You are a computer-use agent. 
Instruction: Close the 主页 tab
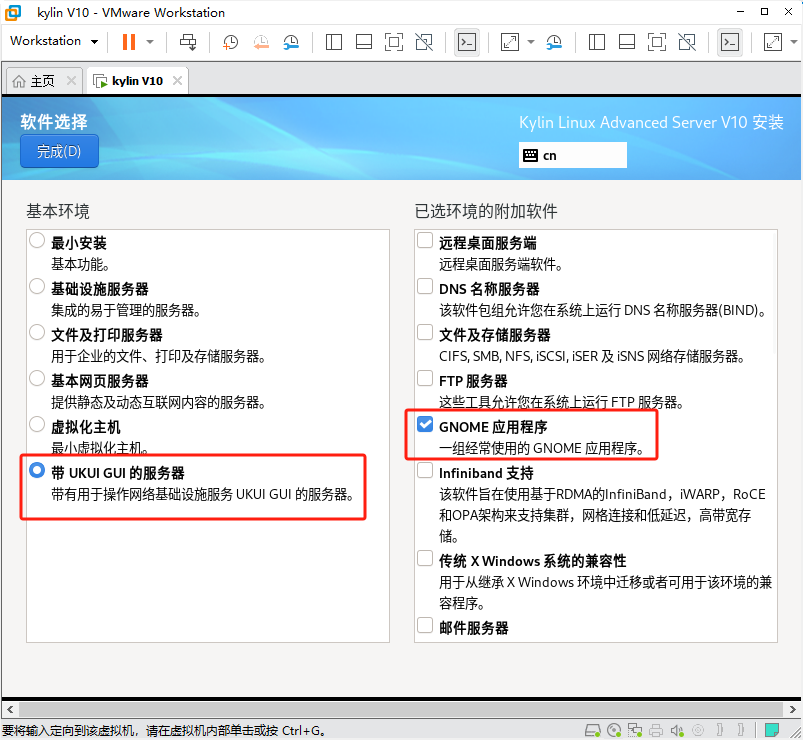(72, 80)
